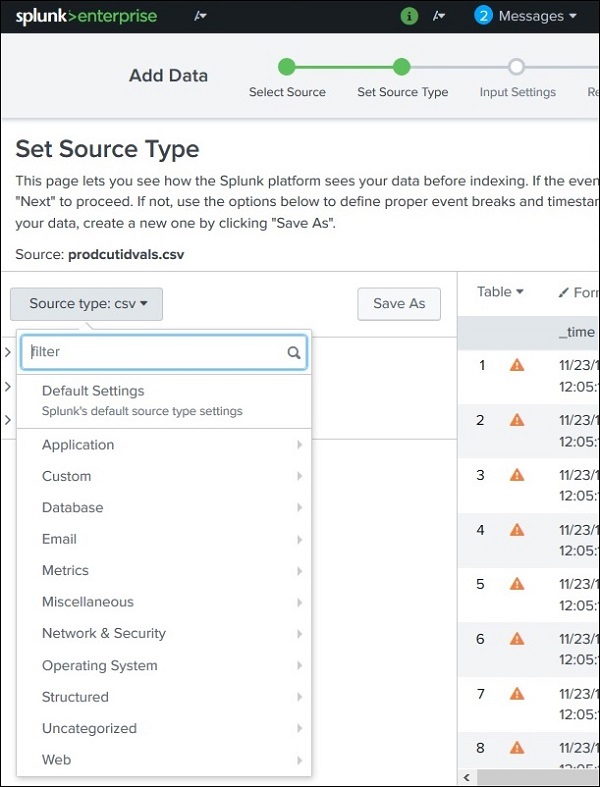
Task: Click the green health status icon
Action: click(409, 16)
